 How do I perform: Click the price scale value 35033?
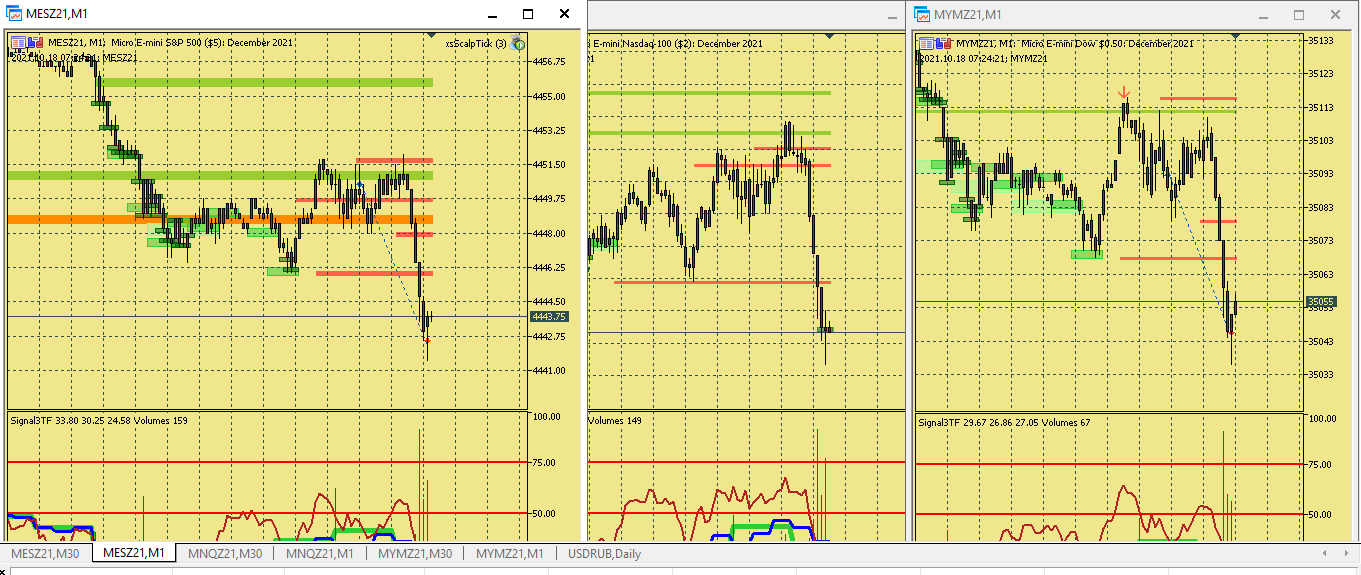[x=1321, y=375]
